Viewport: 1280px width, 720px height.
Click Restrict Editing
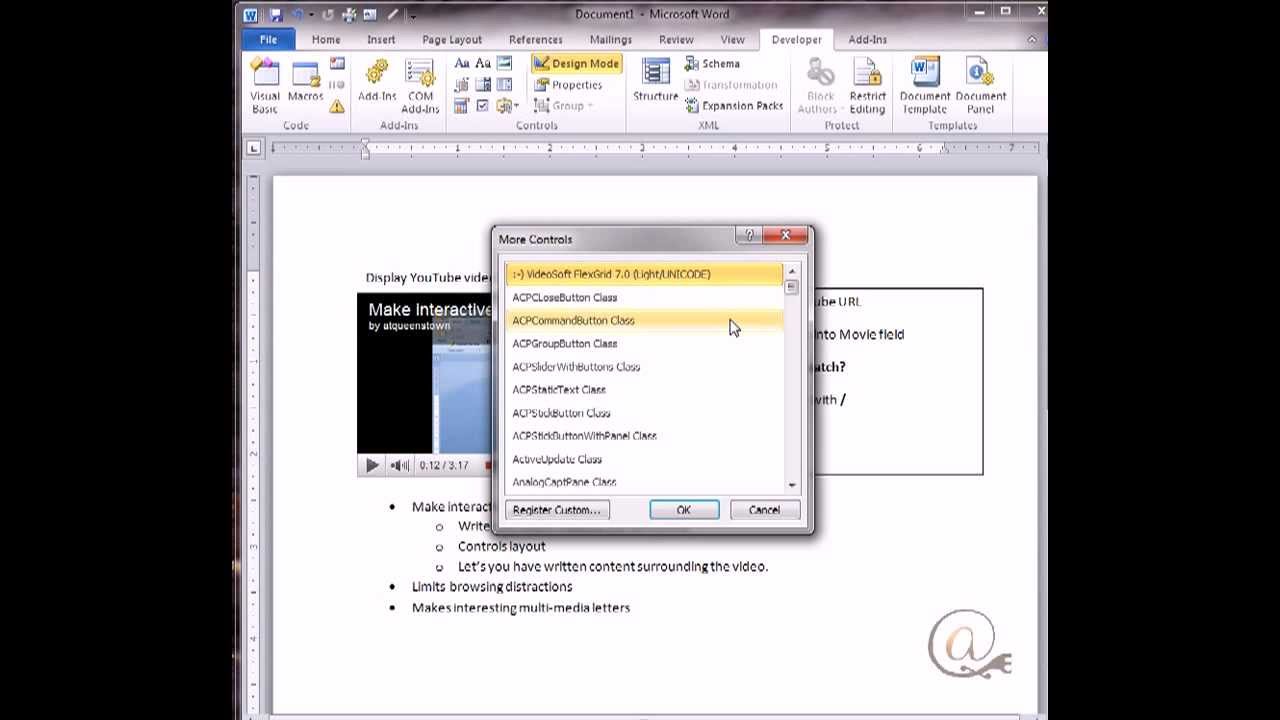click(x=867, y=86)
